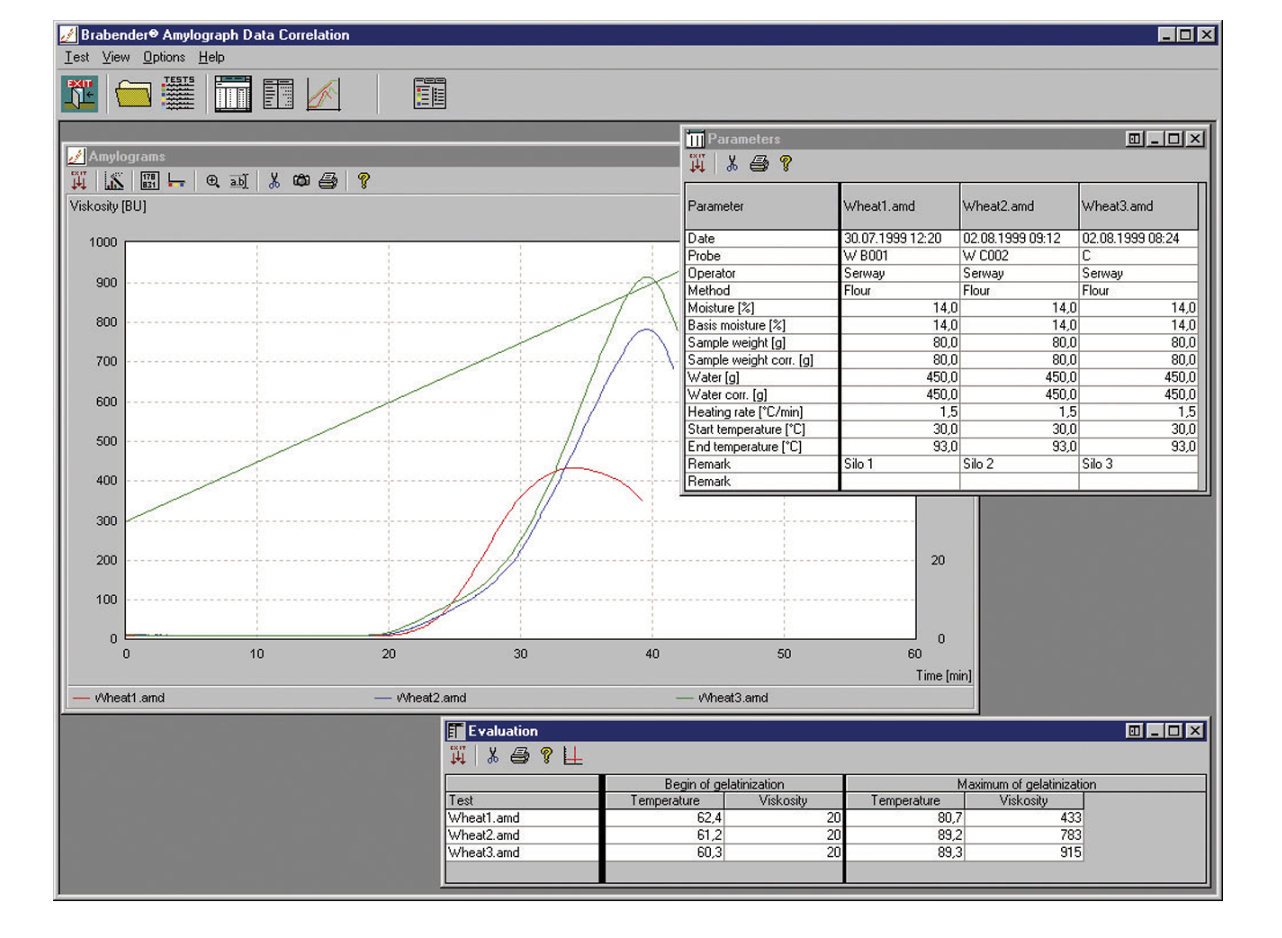Click the colored axis legend icon in Amylograms
Viewport: 1282px width, 938px height.
pyautogui.click(x=175, y=181)
